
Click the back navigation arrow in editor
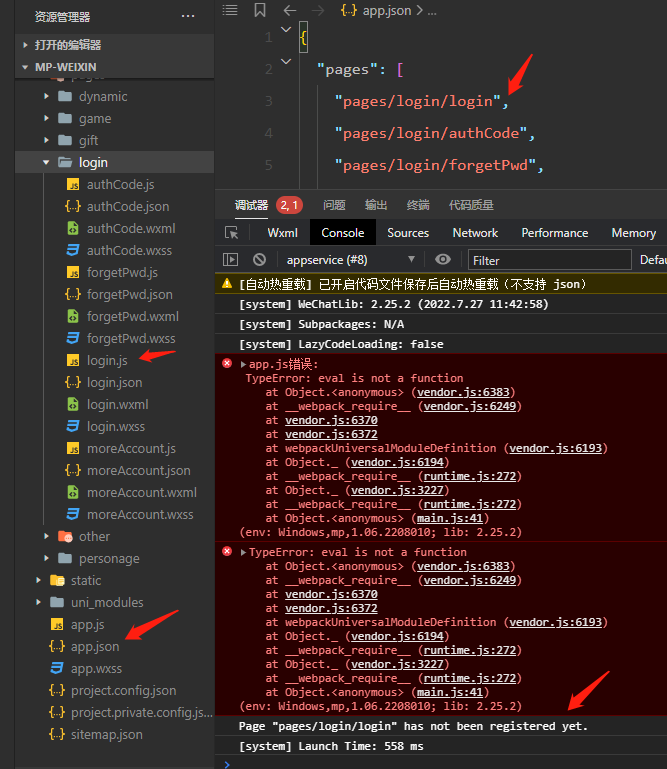[x=289, y=10]
